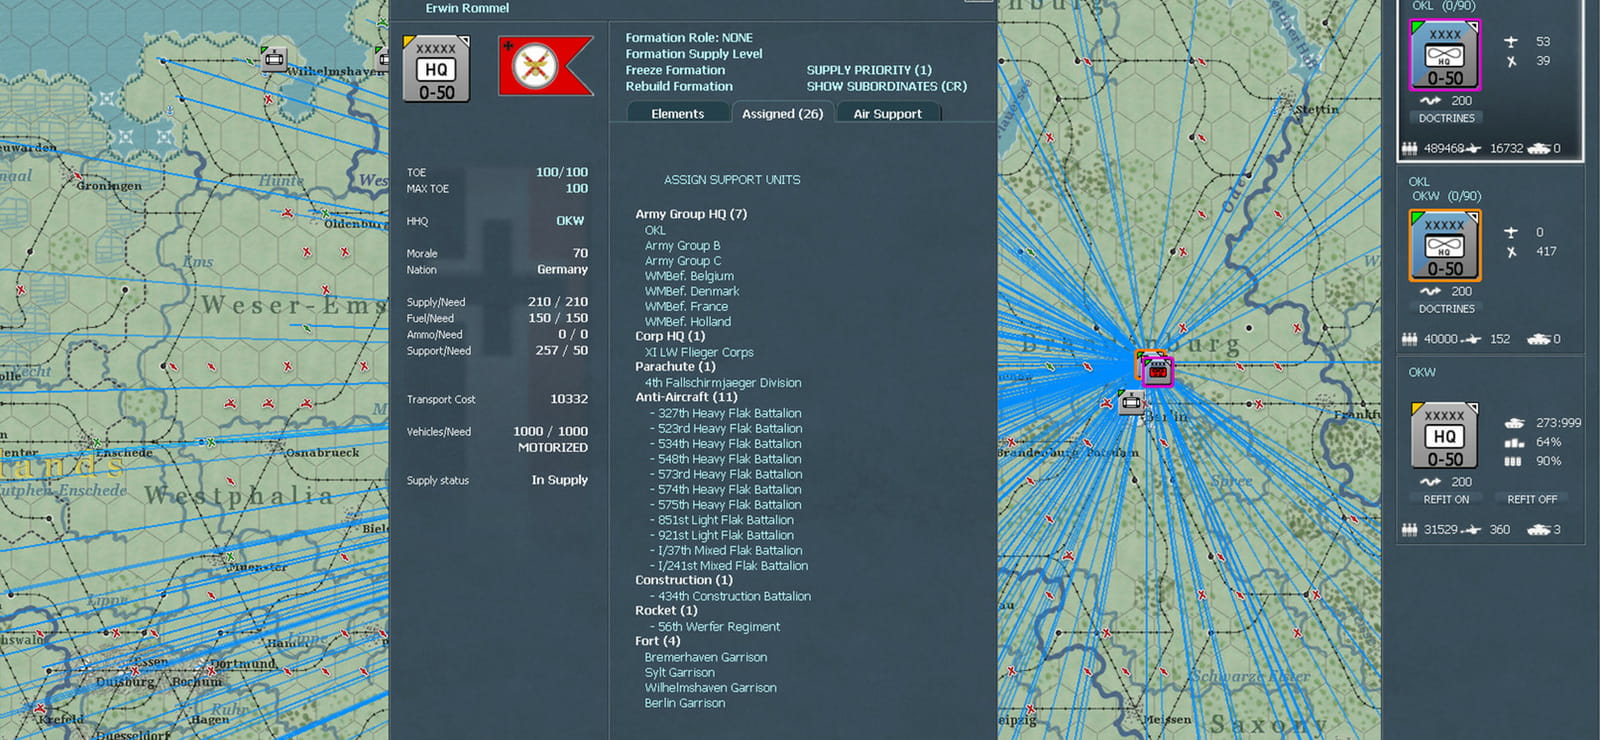The height and width of the screenshot is (740, 1600).
Task: Open DOCTRINES under the OKL counter
Action: coord(1446,118)
